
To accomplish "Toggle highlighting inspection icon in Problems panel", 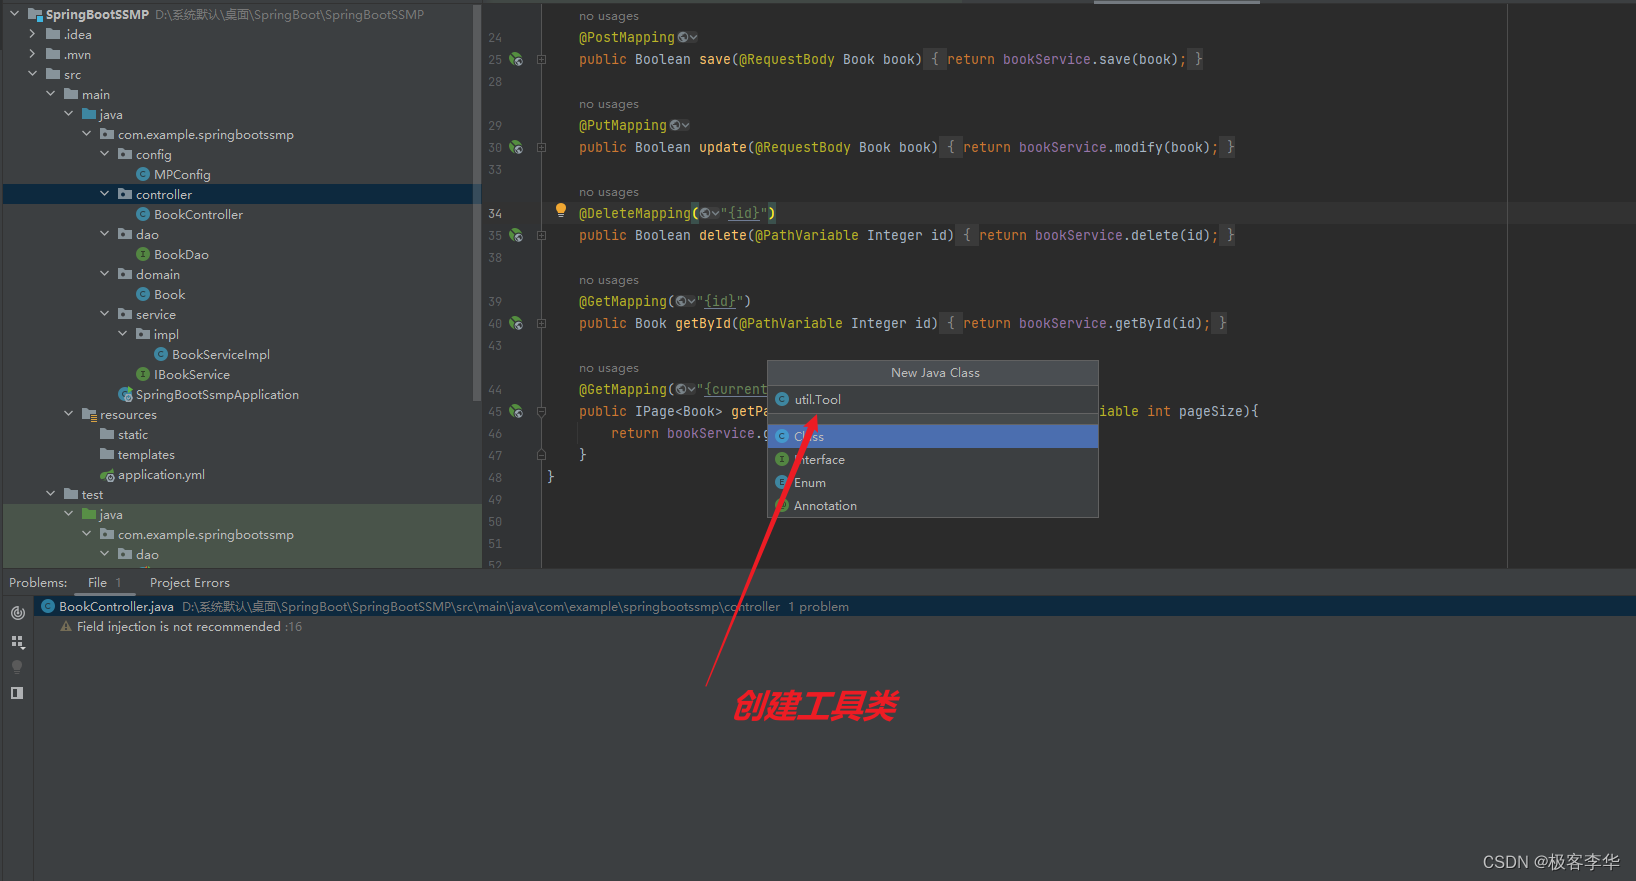I will pos(17,613).
